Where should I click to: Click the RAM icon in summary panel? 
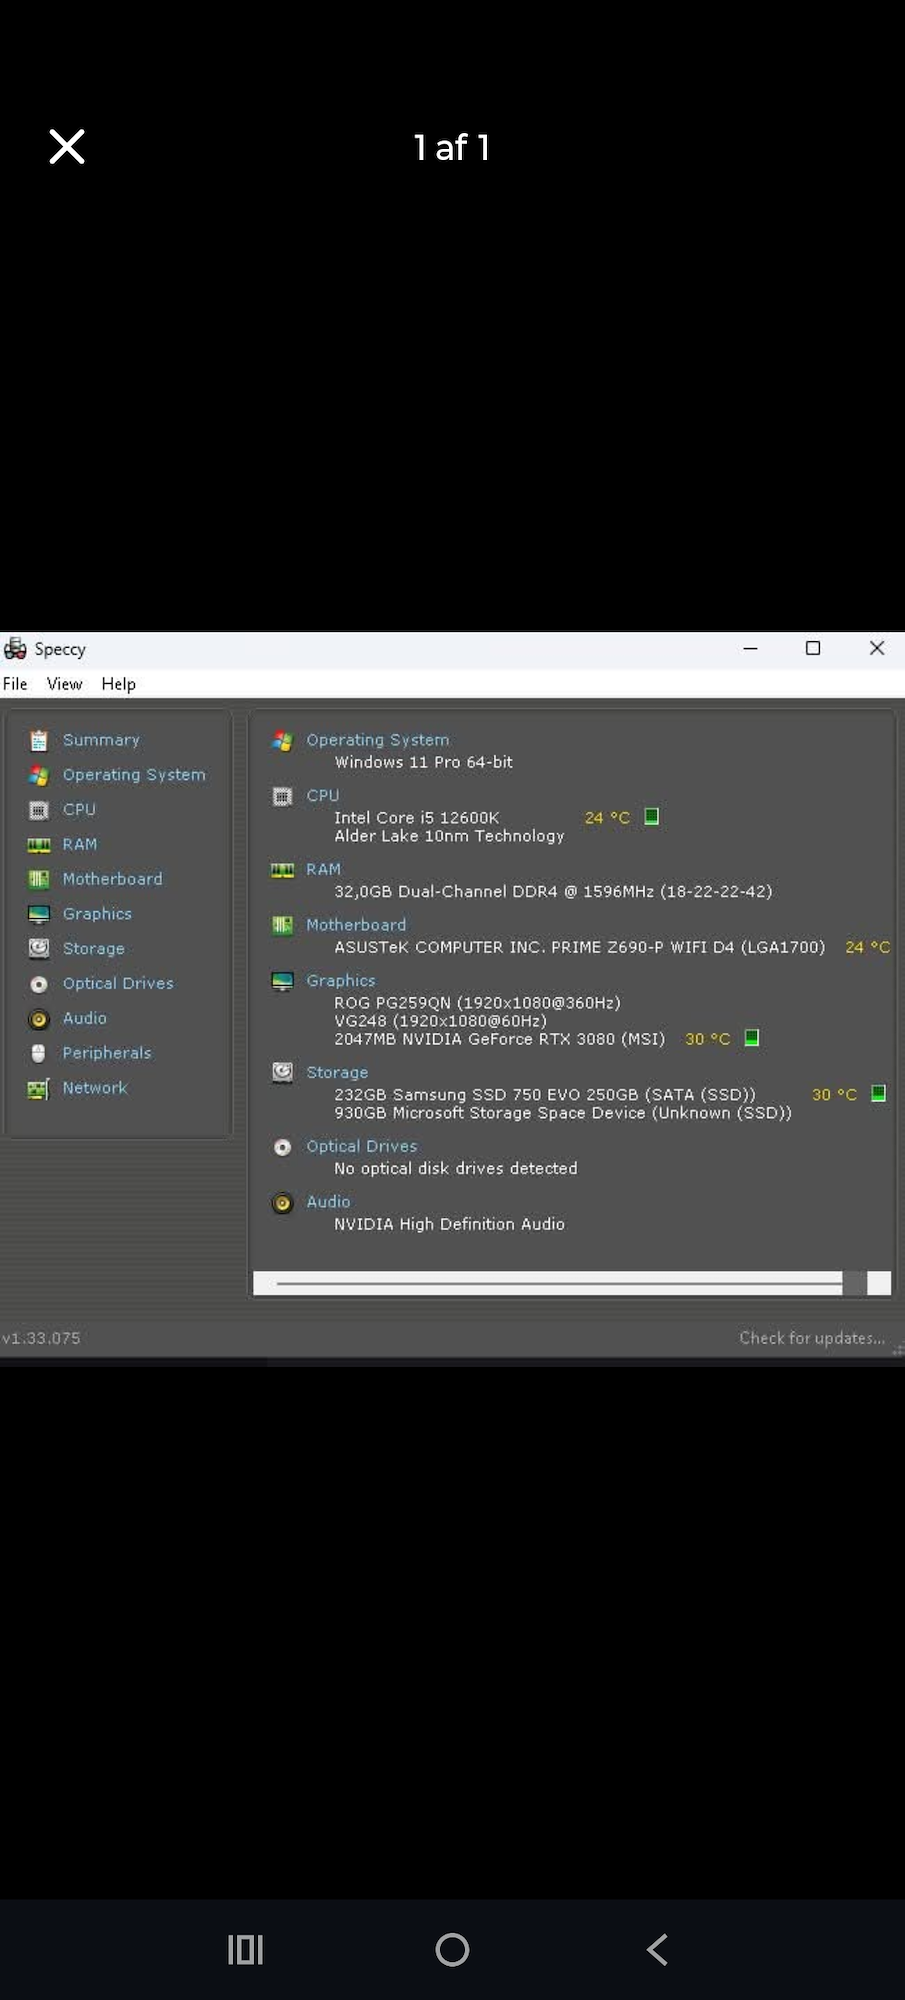(283, 870)
